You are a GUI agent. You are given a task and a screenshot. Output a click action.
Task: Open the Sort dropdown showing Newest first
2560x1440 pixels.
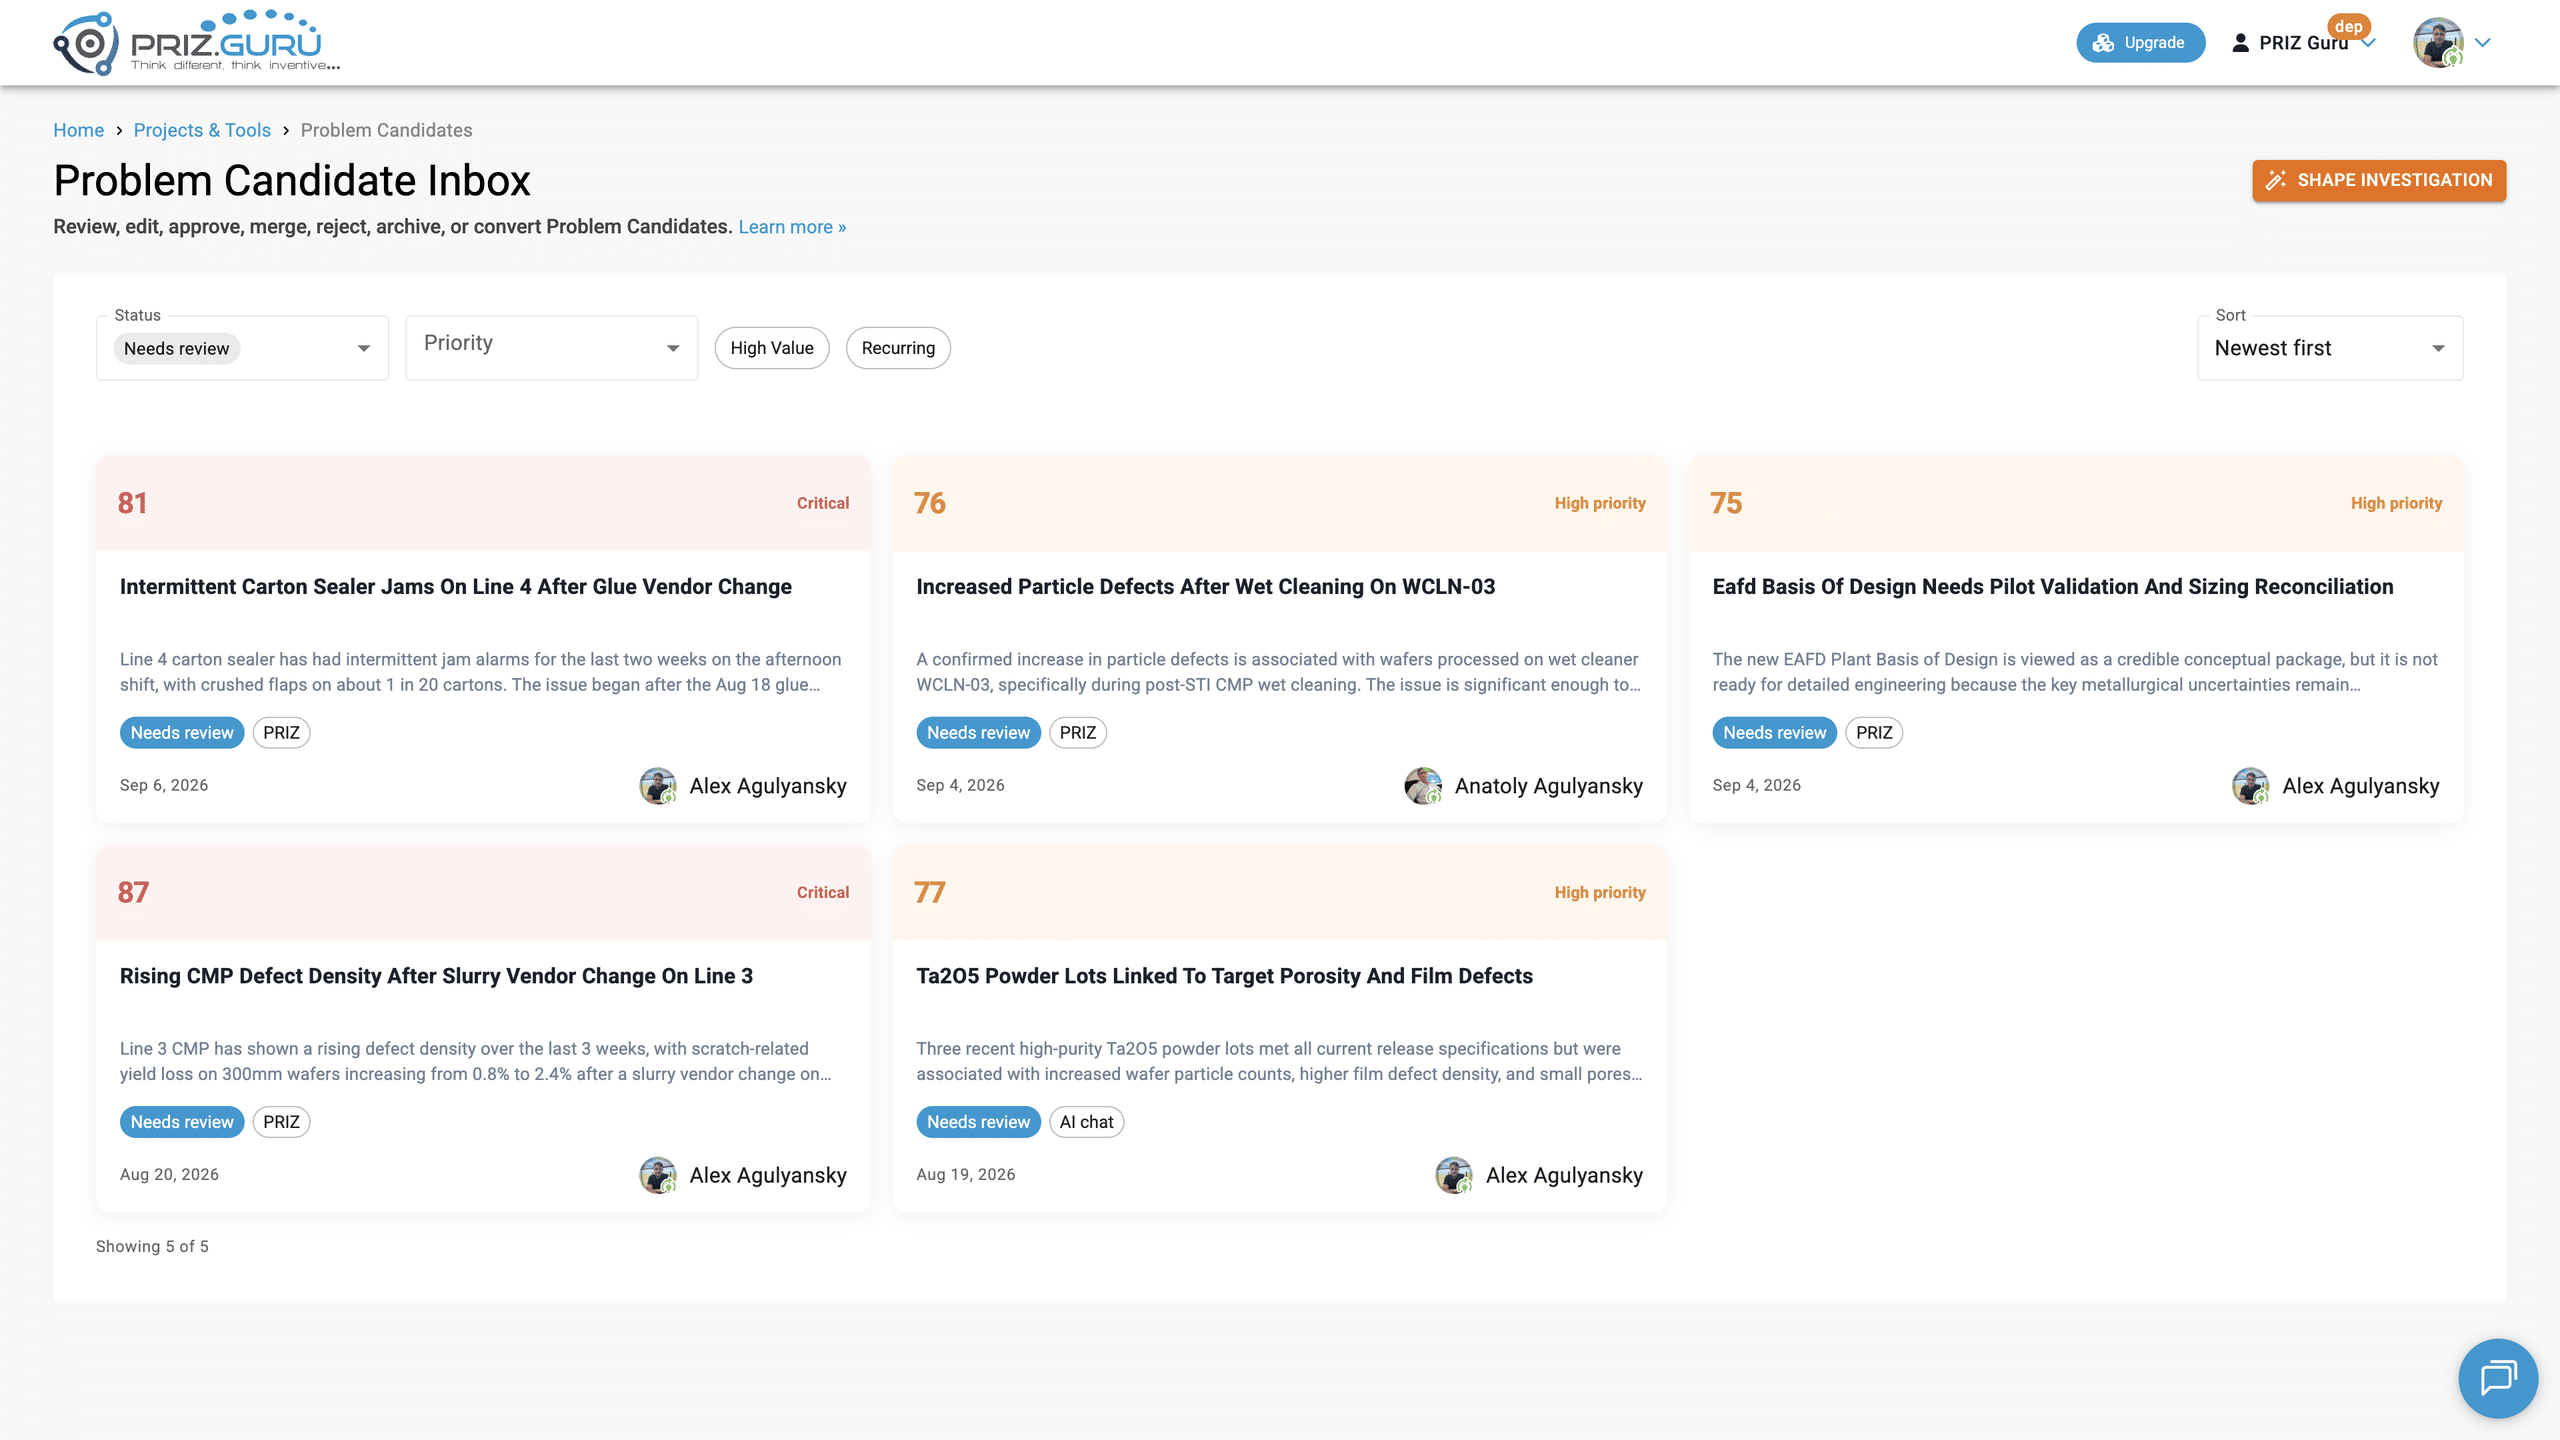[2330, 348]
